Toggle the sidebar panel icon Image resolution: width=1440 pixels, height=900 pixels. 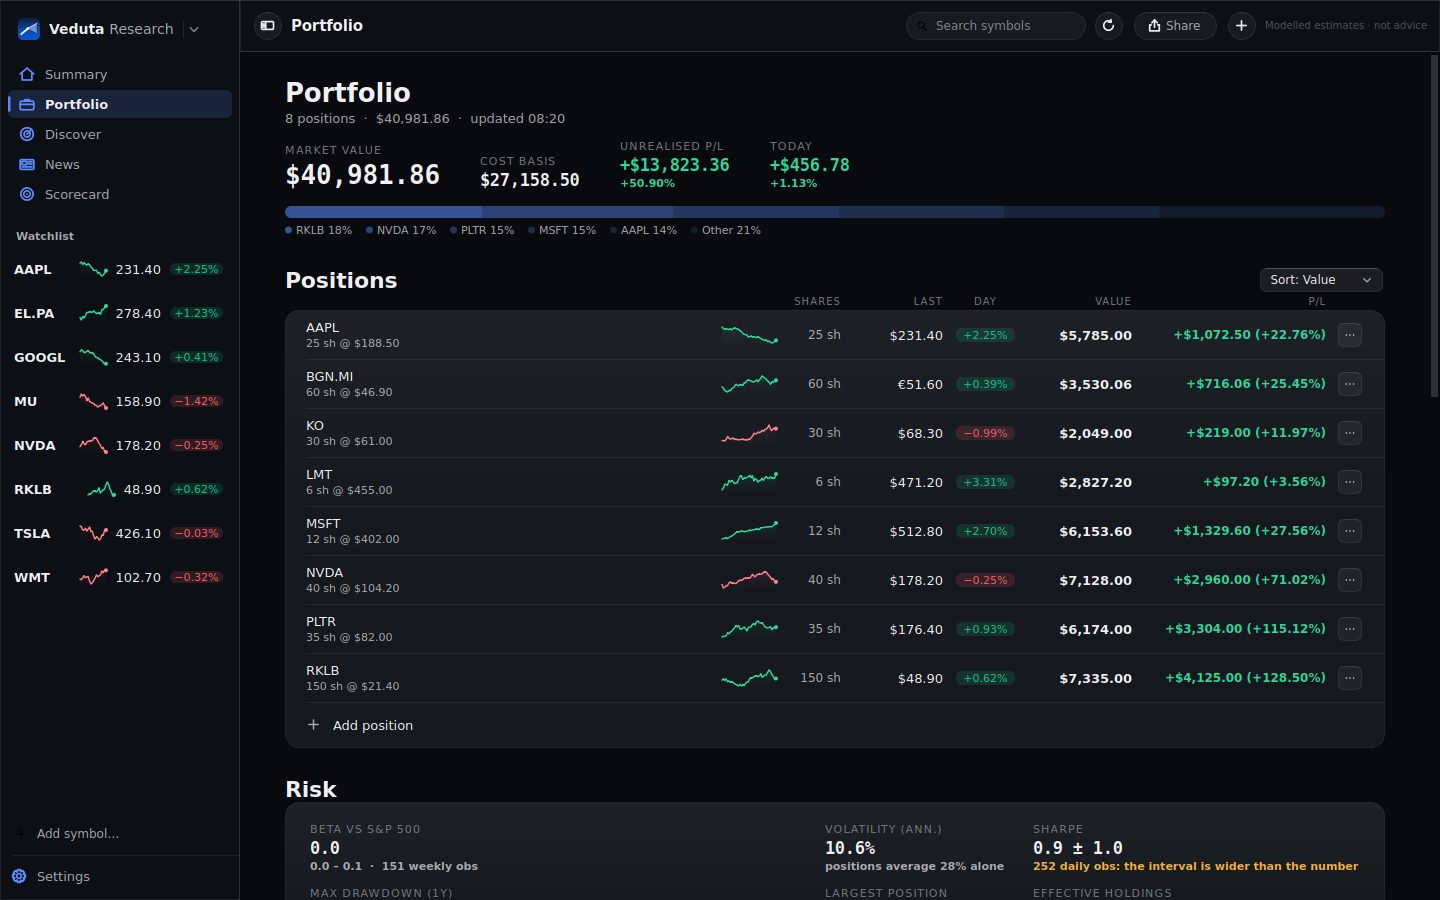coord(267,26)
